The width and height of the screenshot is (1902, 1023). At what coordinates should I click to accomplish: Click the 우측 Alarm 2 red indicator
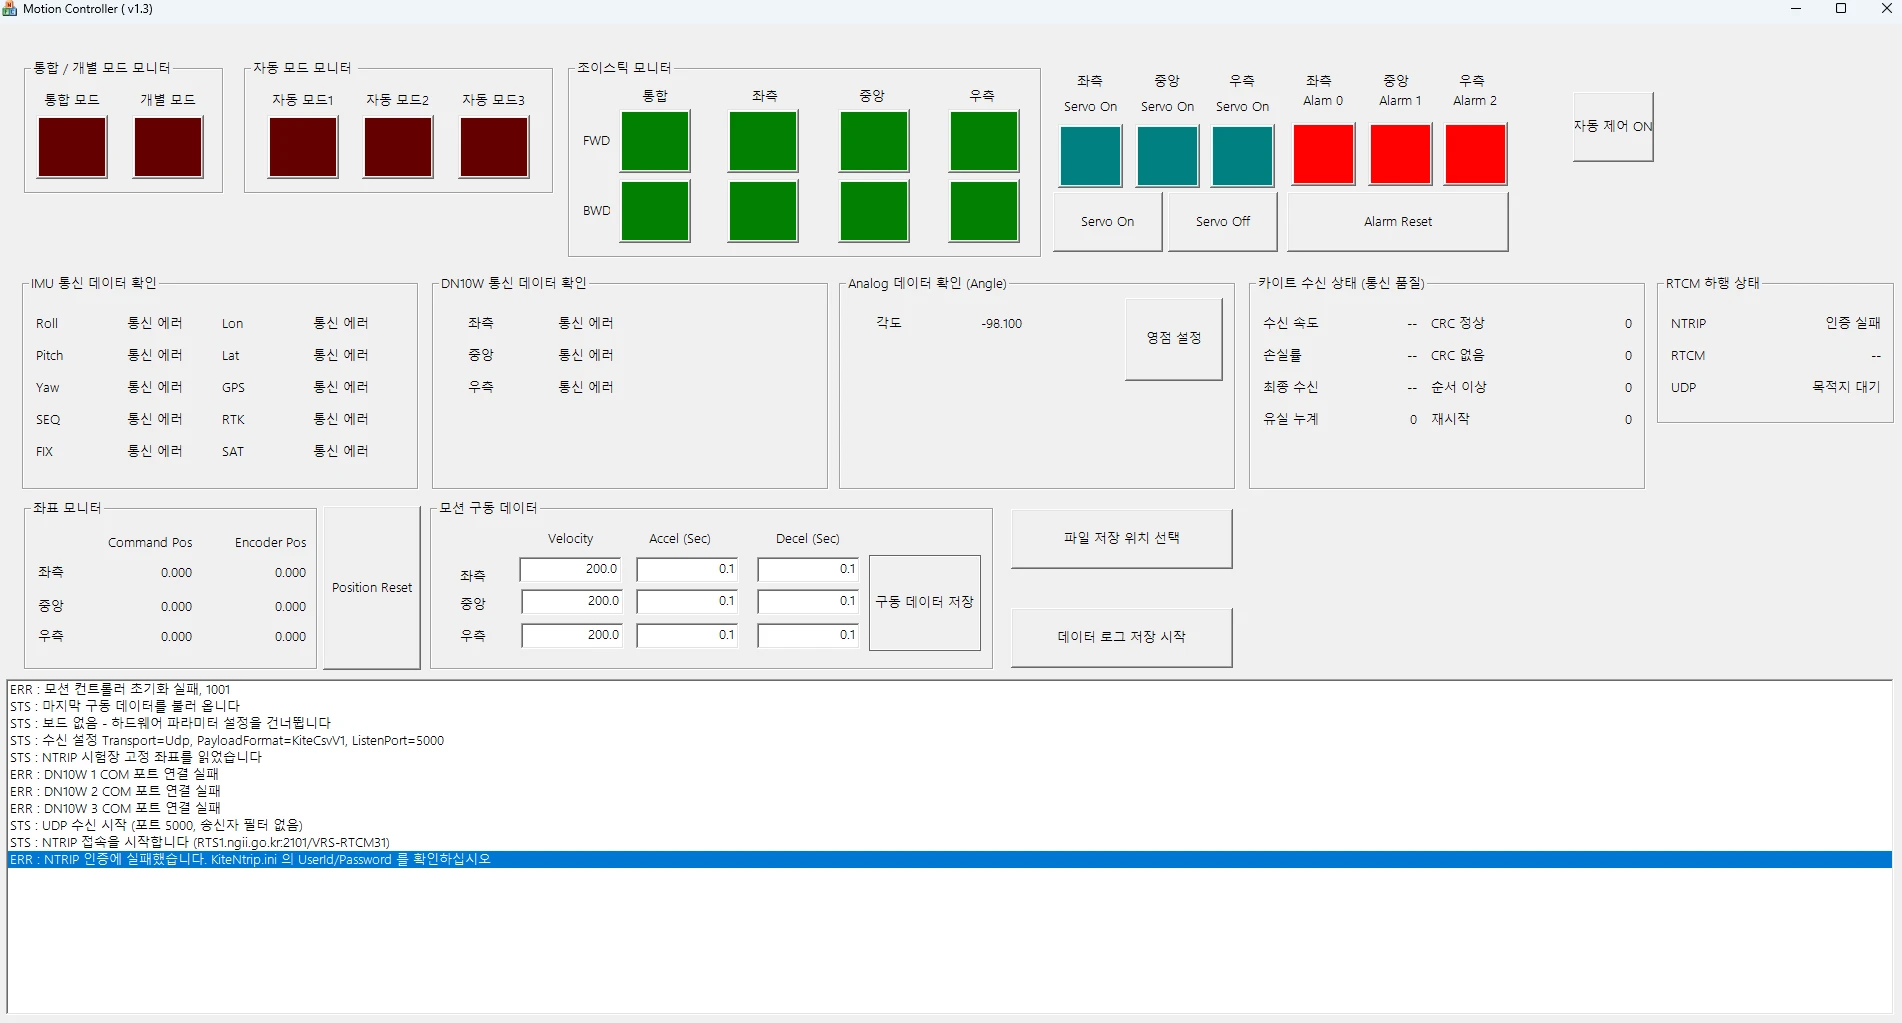click(1475, 154)
